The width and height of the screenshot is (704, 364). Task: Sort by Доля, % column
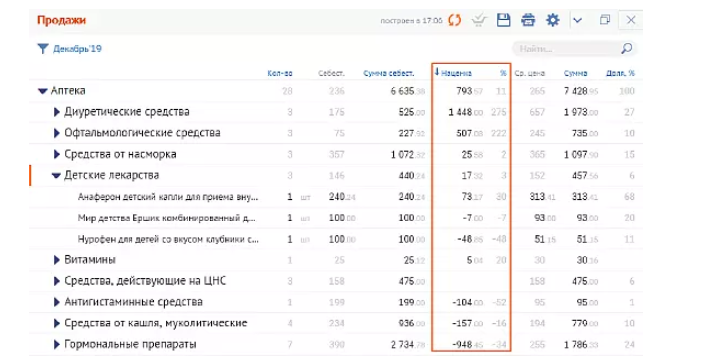coord(620,73)
